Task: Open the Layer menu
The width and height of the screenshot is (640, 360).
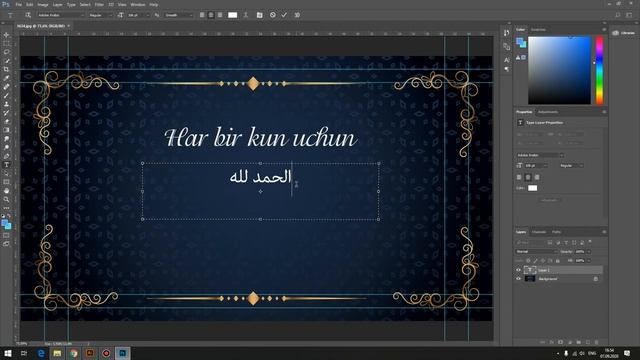Action: 58,4
